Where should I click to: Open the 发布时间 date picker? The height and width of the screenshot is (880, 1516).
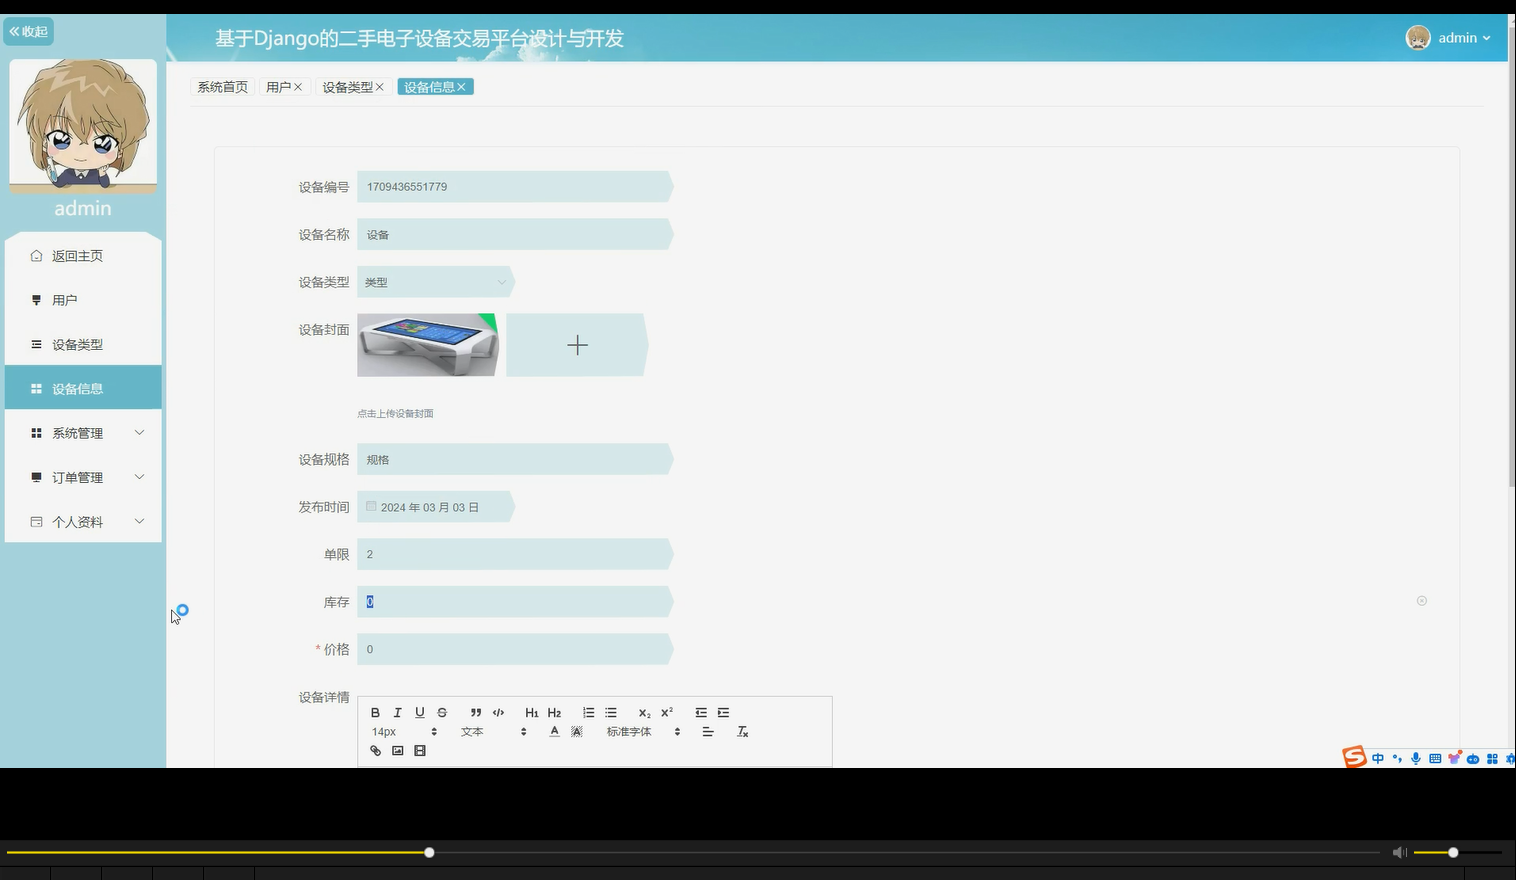pos(435,507)
